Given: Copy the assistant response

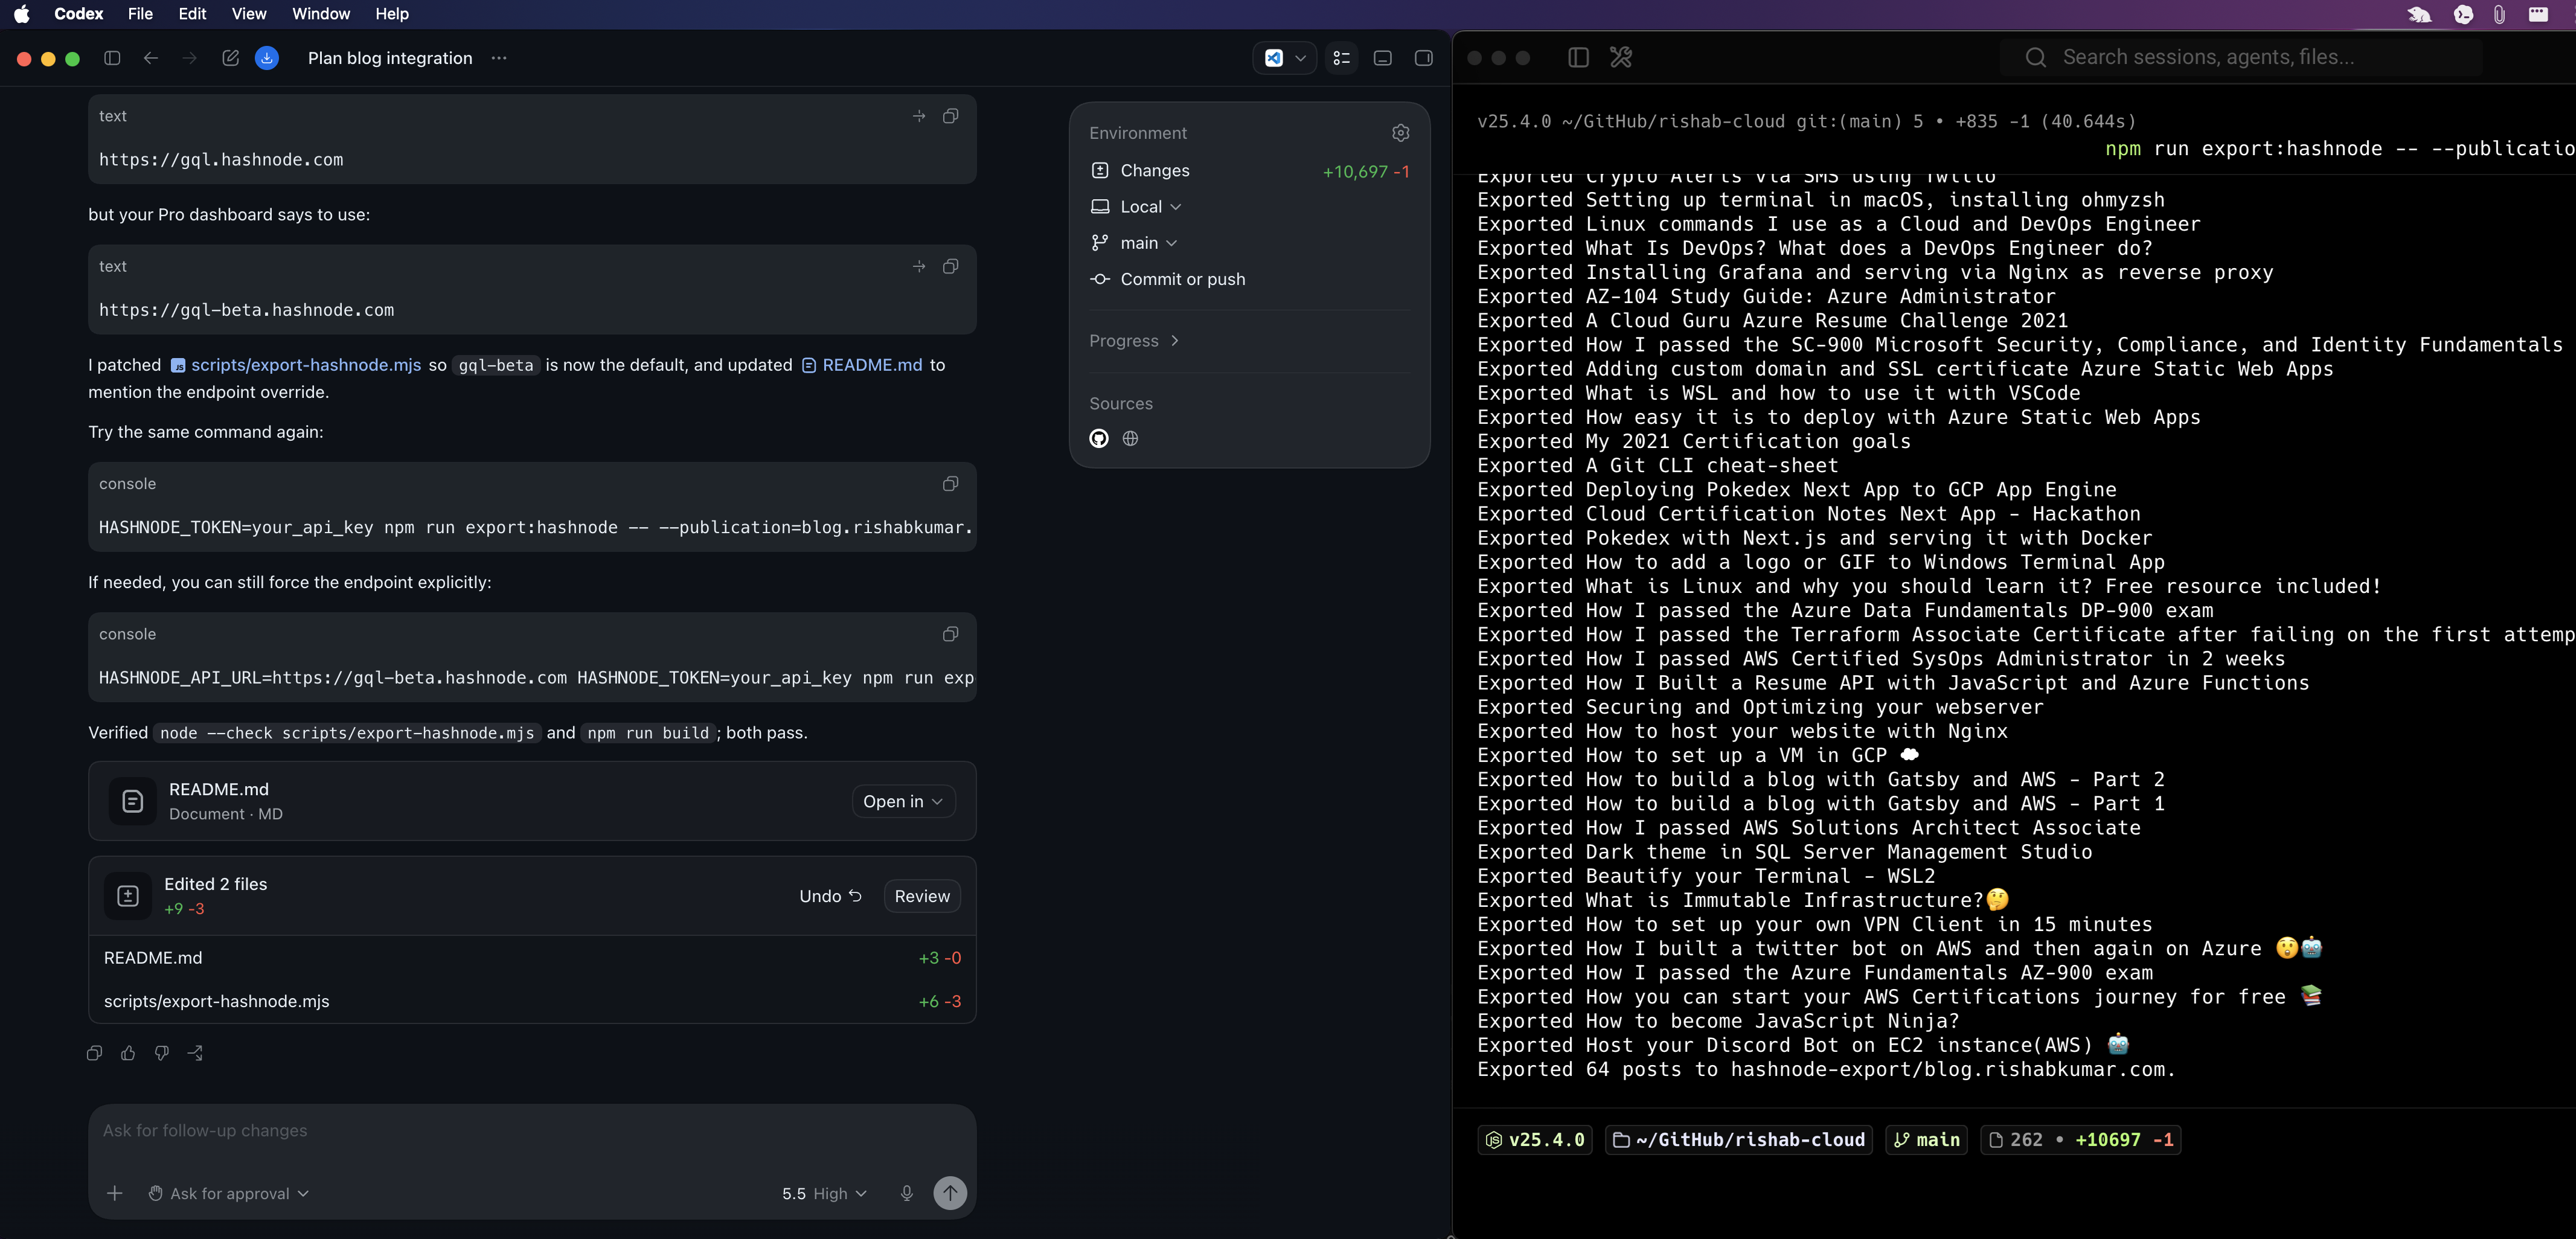Looking at the screenshot, I should click(95, 1053).
